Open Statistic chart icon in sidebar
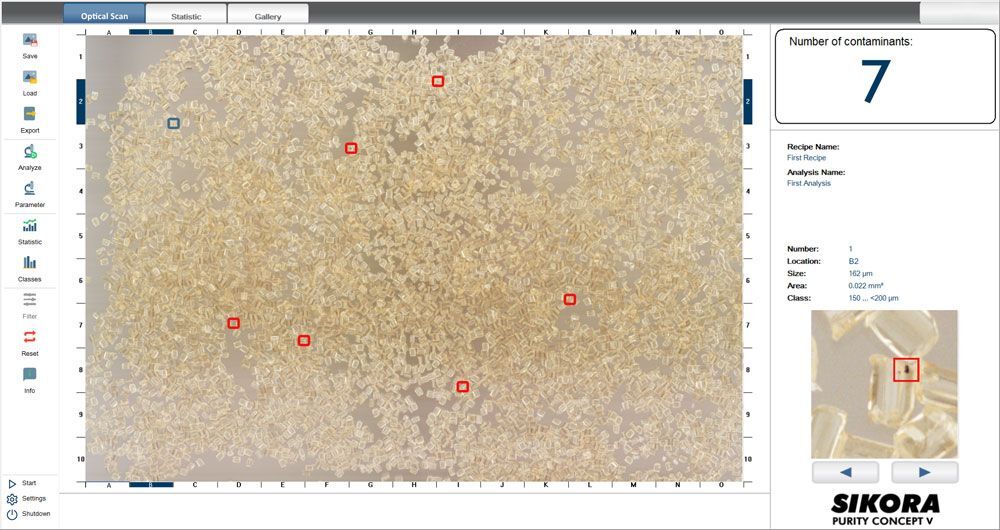 coord(30,227)
